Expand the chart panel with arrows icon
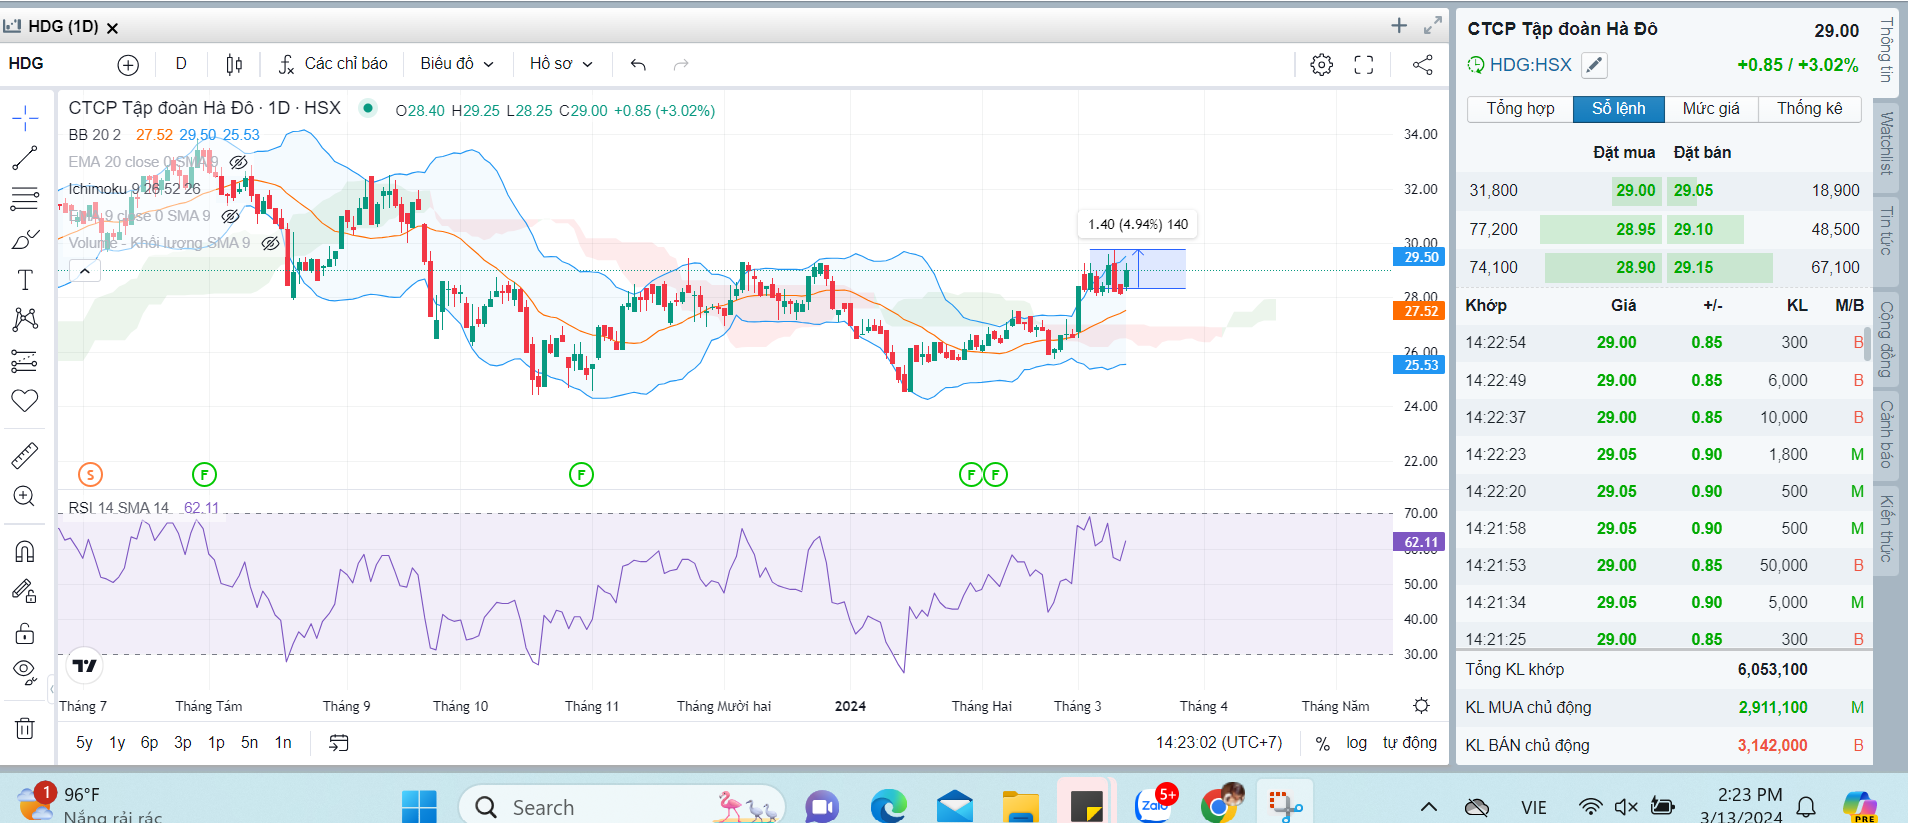The height and width of the screenshot is (823, 1908). pos(1433,25)
